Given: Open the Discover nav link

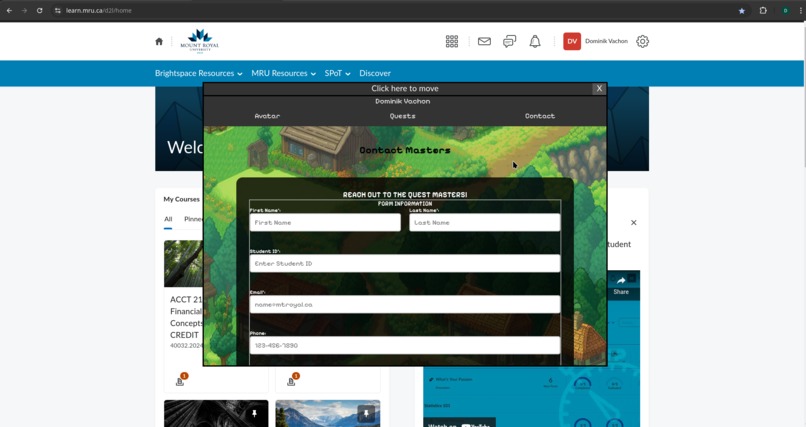Looking at the screenshot, I should (x=375, y=73).
